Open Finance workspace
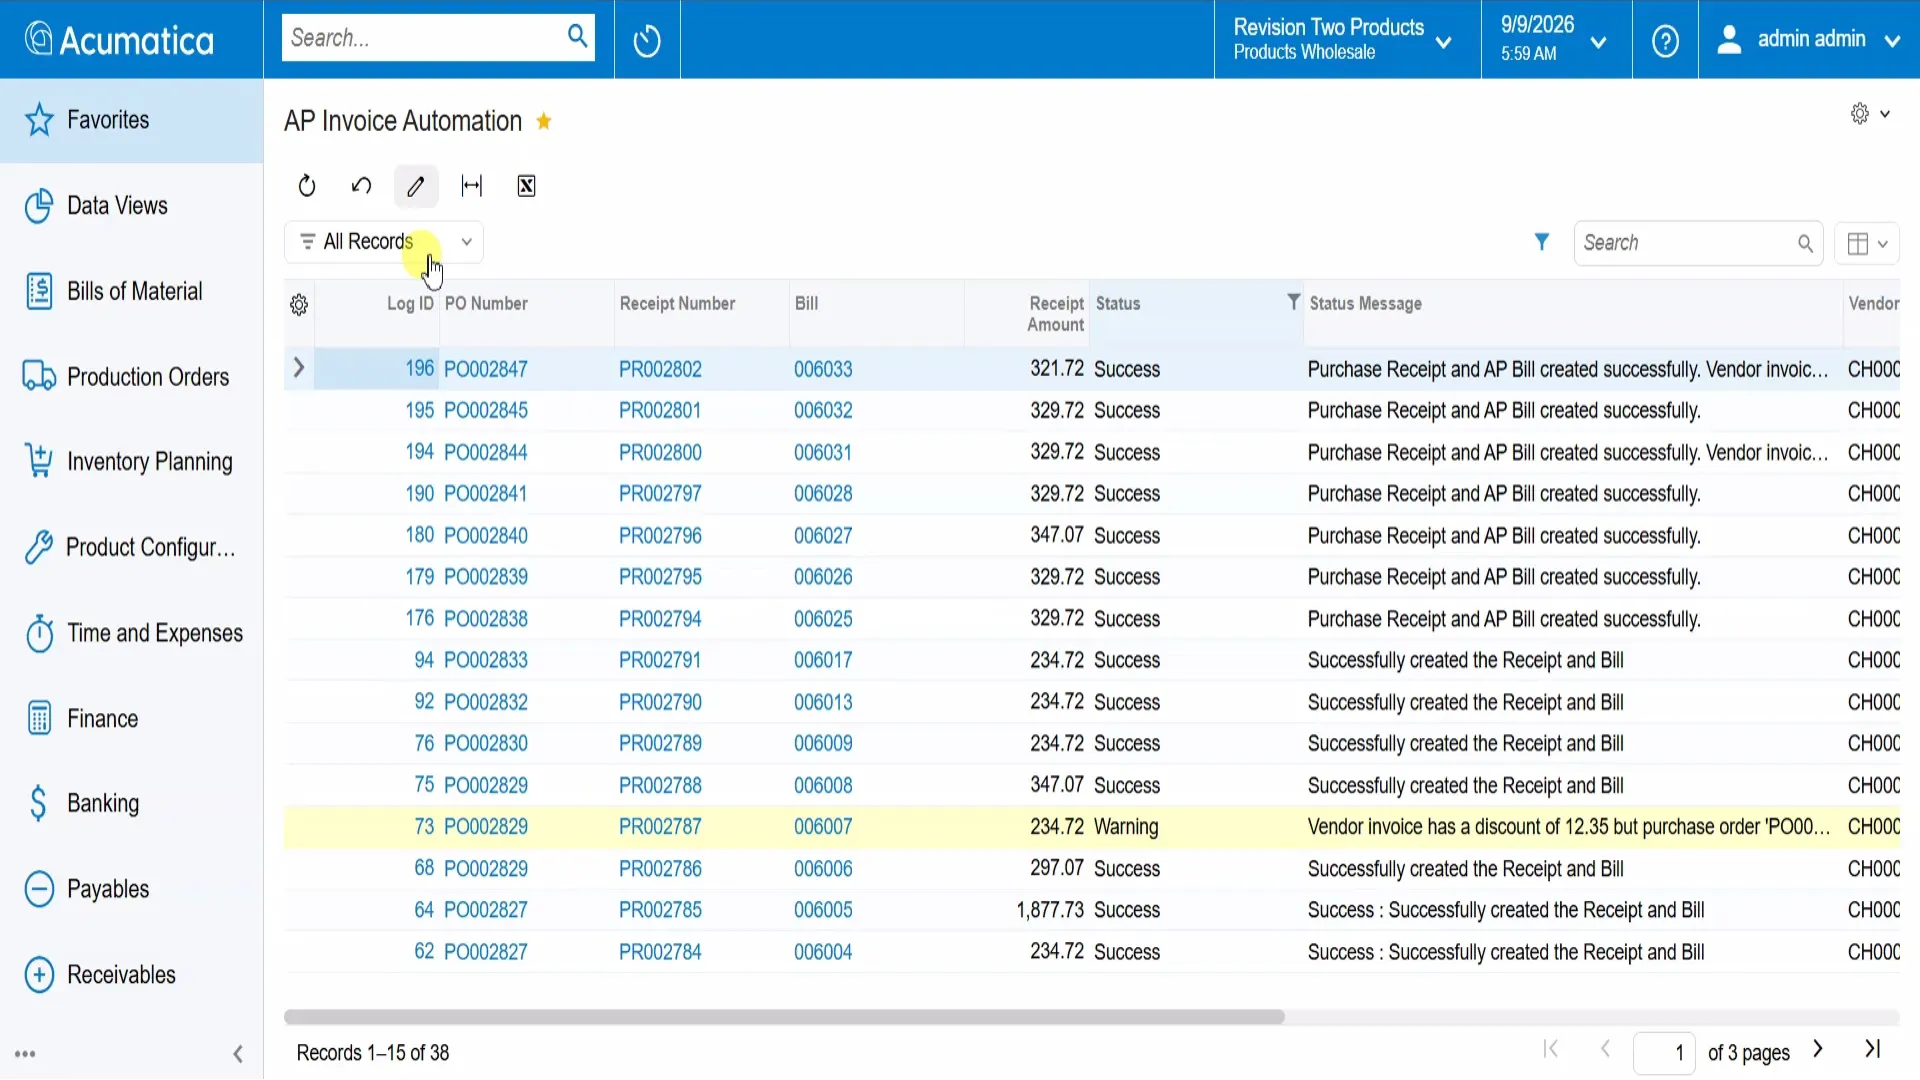The image size is (1920, 1080). click(131, 719)
